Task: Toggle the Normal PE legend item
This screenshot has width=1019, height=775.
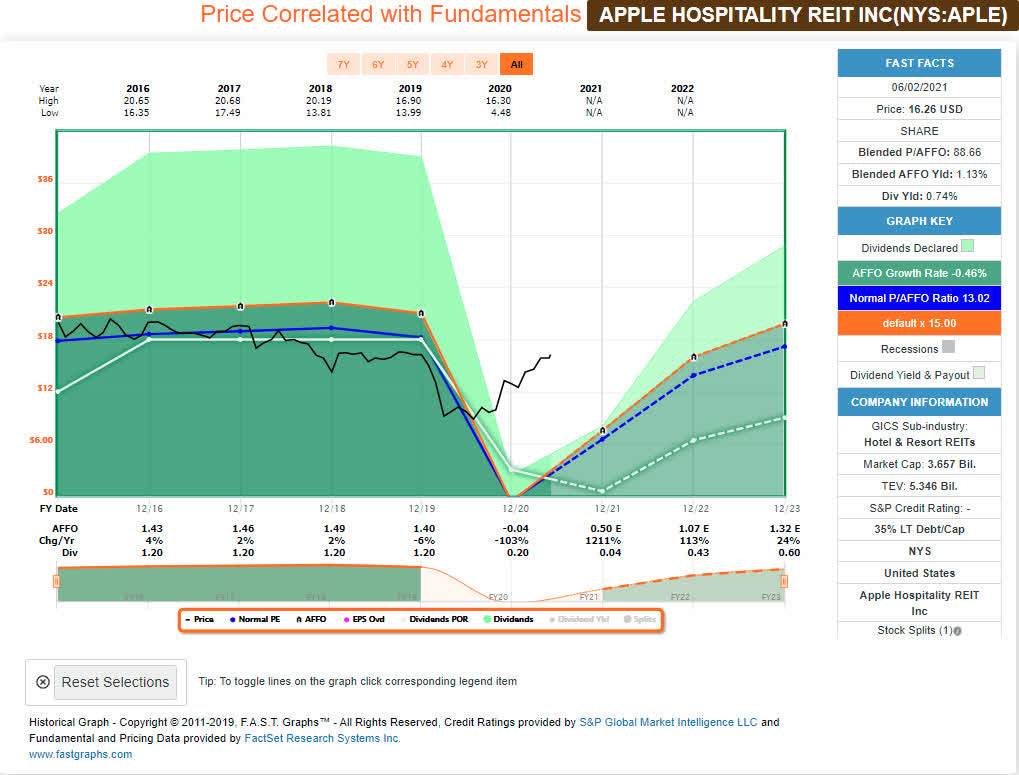Action: point(255,619)
